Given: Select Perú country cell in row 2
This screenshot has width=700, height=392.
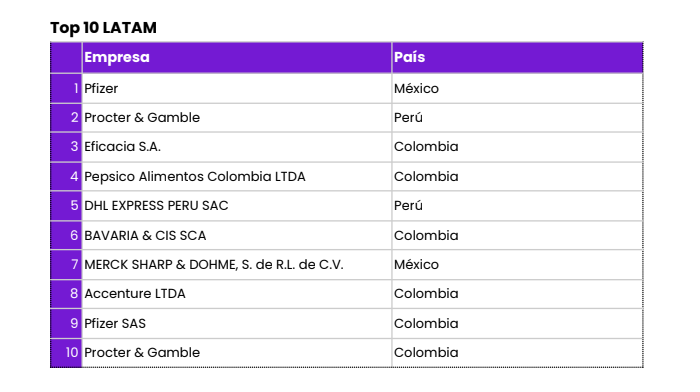Looking at the screenshot, I should click(x=517, y=118).
